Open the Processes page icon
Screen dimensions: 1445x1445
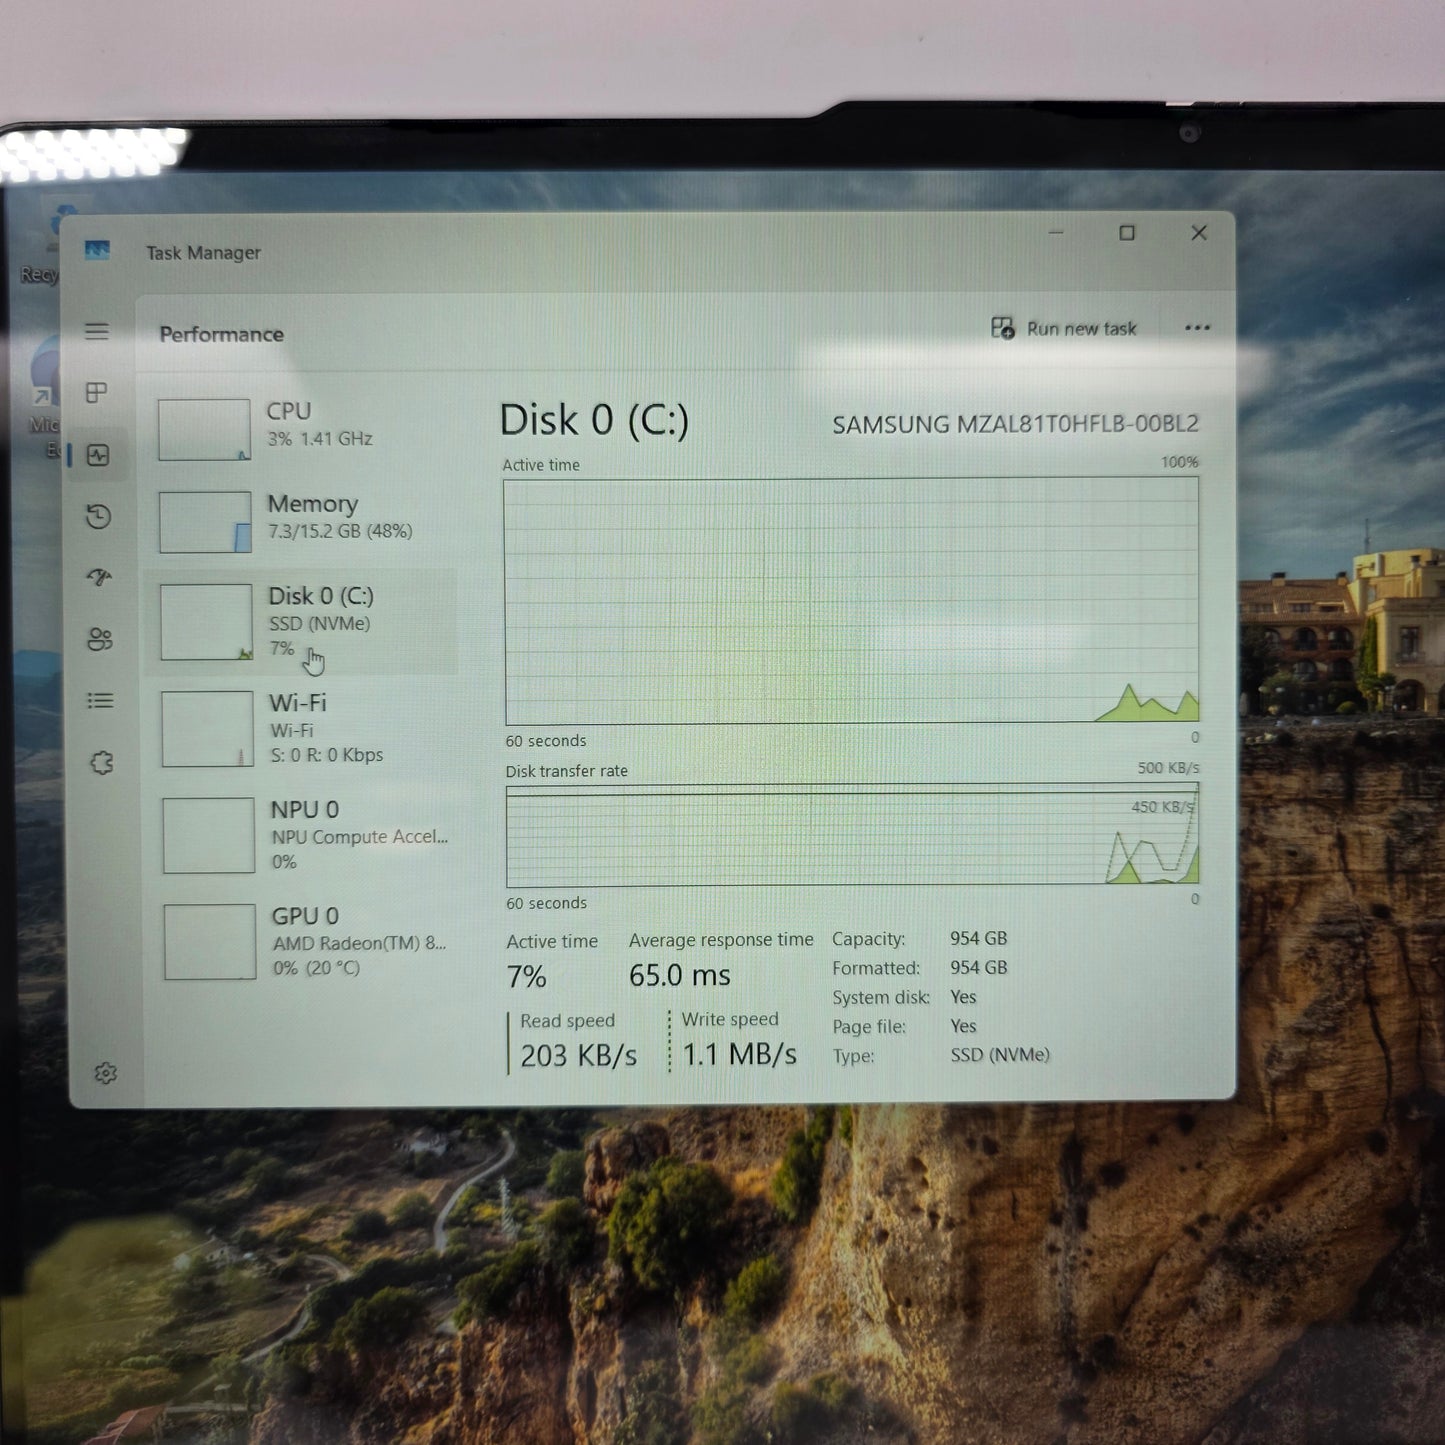97,393
